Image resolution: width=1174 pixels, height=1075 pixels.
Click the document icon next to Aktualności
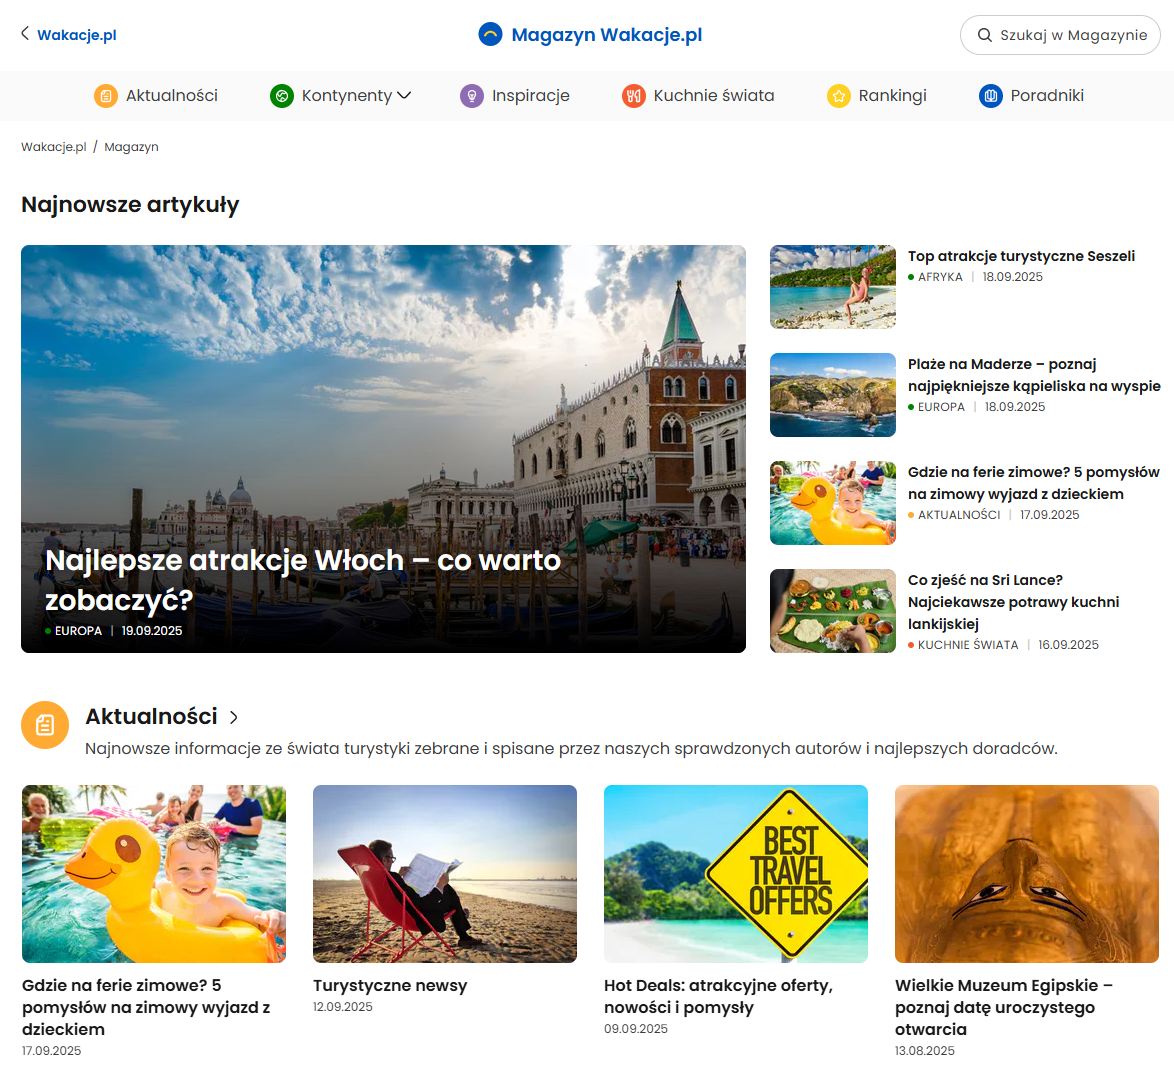coord(106,96)
